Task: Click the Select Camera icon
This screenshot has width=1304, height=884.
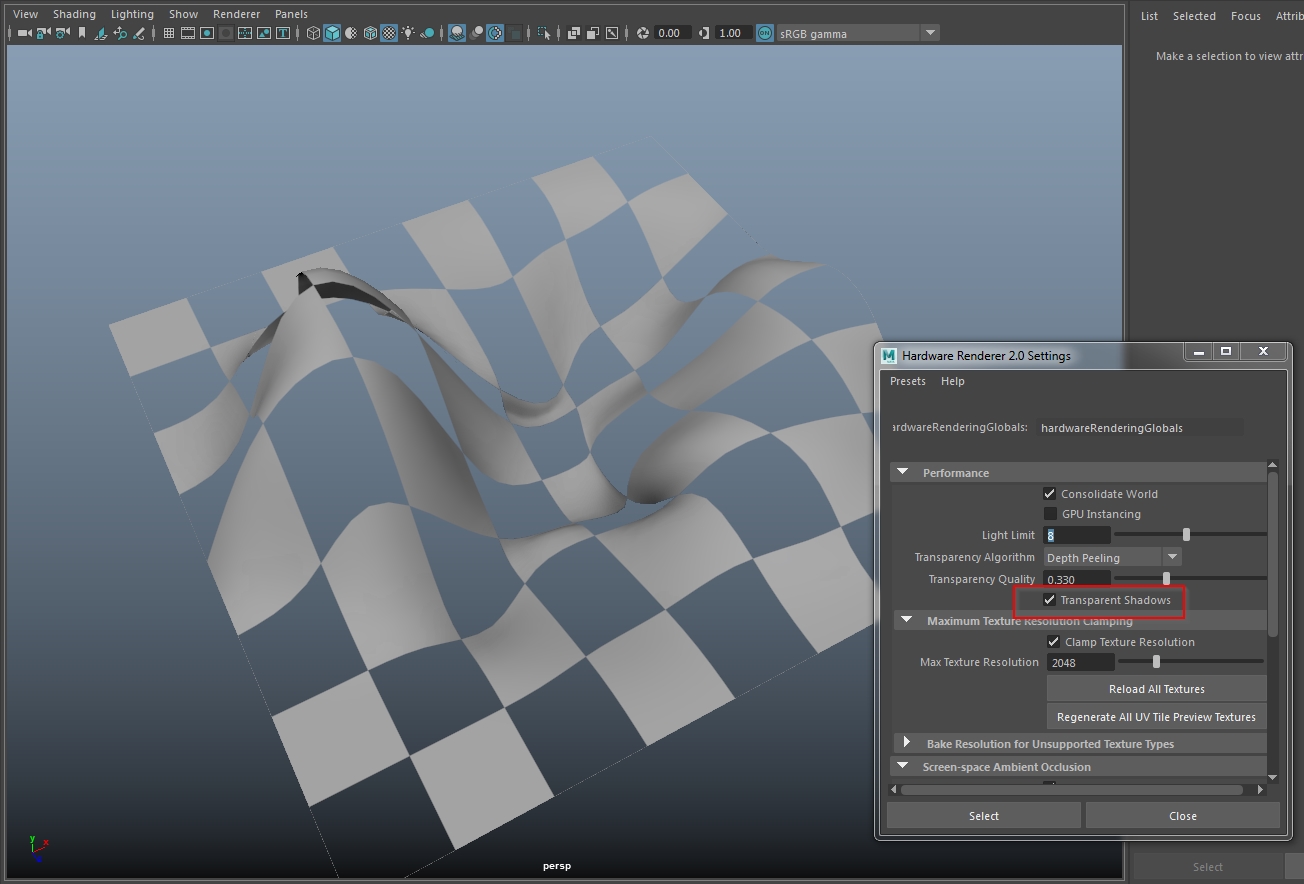Action: (x=25, y=33)
